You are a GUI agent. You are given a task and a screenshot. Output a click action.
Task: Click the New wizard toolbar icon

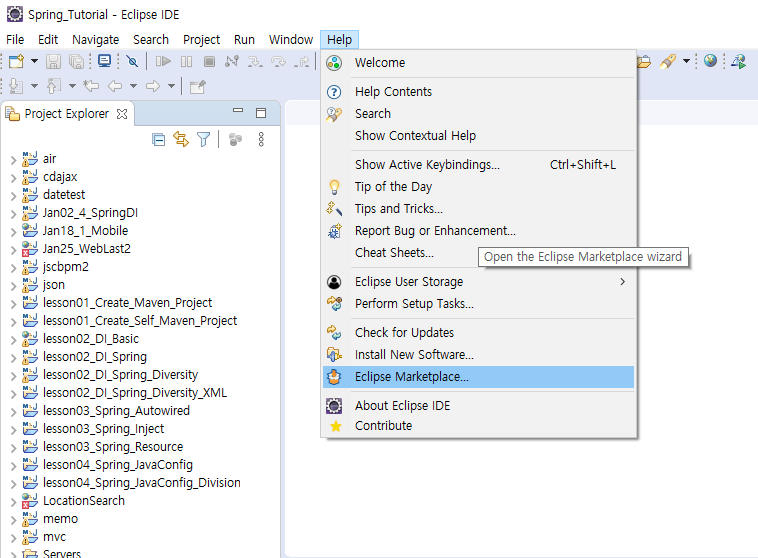click(x=16, y=61)
